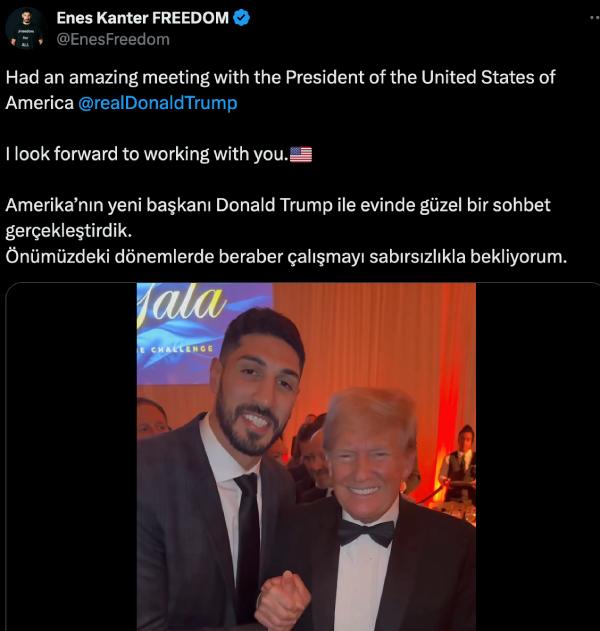The height and width of the screenshot is (631, 600).
Task: Click the black bar right of photo
Action: click(x=538, y=457)
